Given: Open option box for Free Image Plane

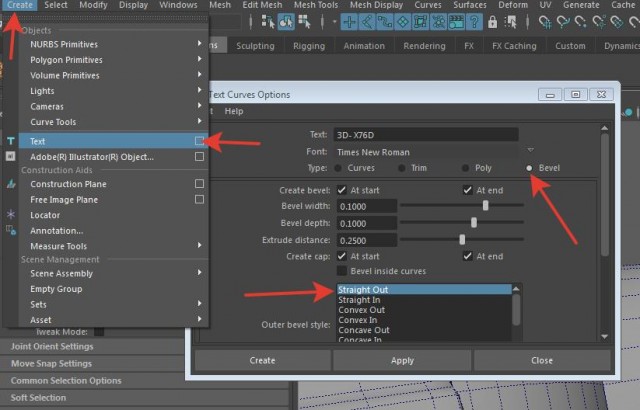Looking at the screenshot, I should point(199,199).
